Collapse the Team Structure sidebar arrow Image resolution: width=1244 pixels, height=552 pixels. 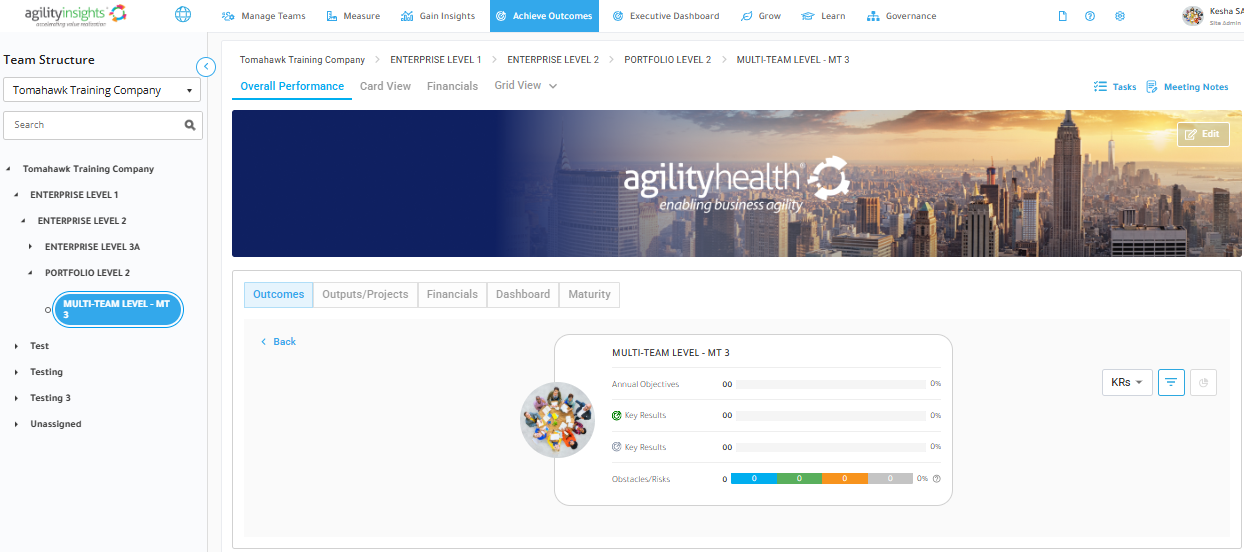coord(206,67)
